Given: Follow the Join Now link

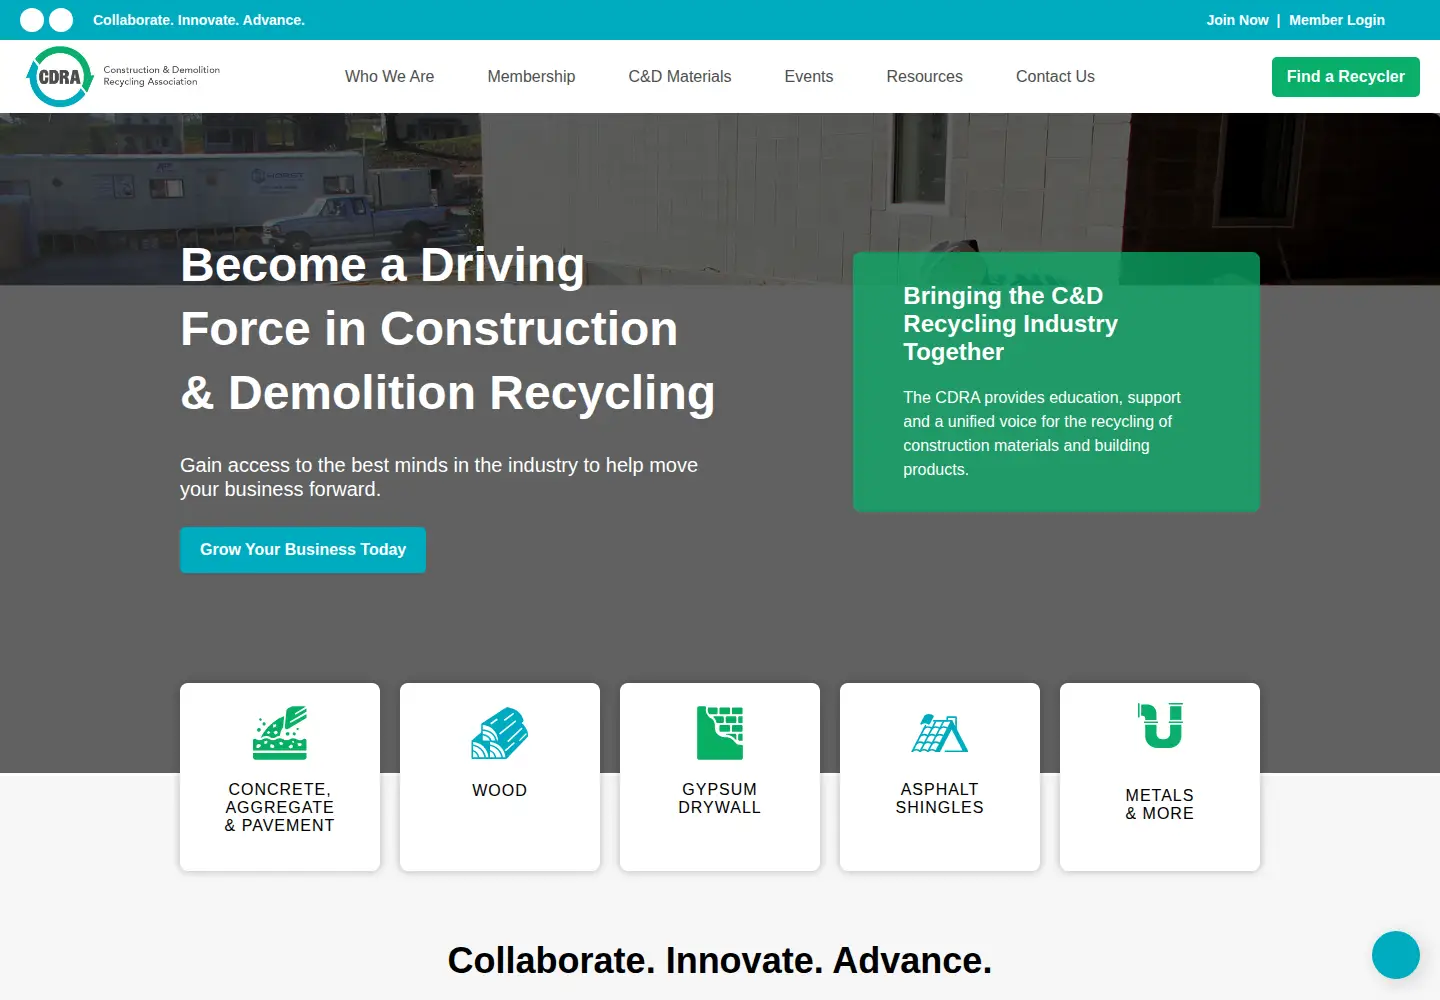Looking at the screenshot, I should 1237,20.
